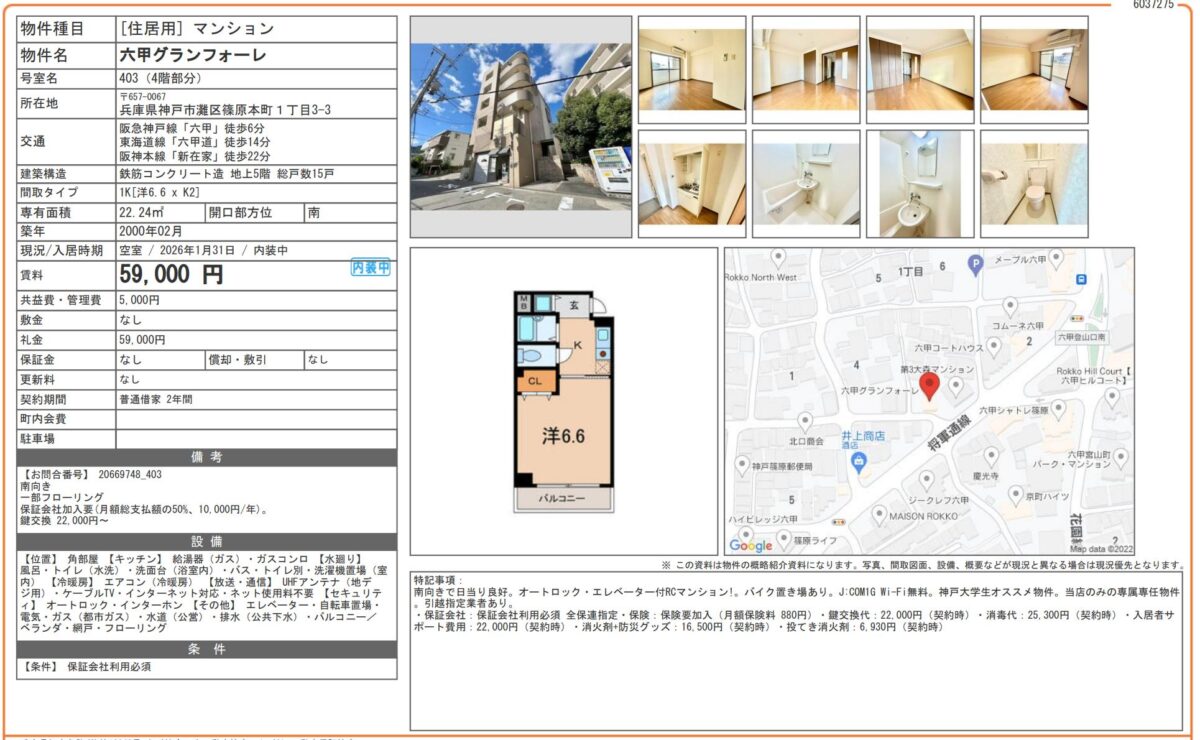Click the red 六甲グランフォーレ map pin

[x=929, y=386]
